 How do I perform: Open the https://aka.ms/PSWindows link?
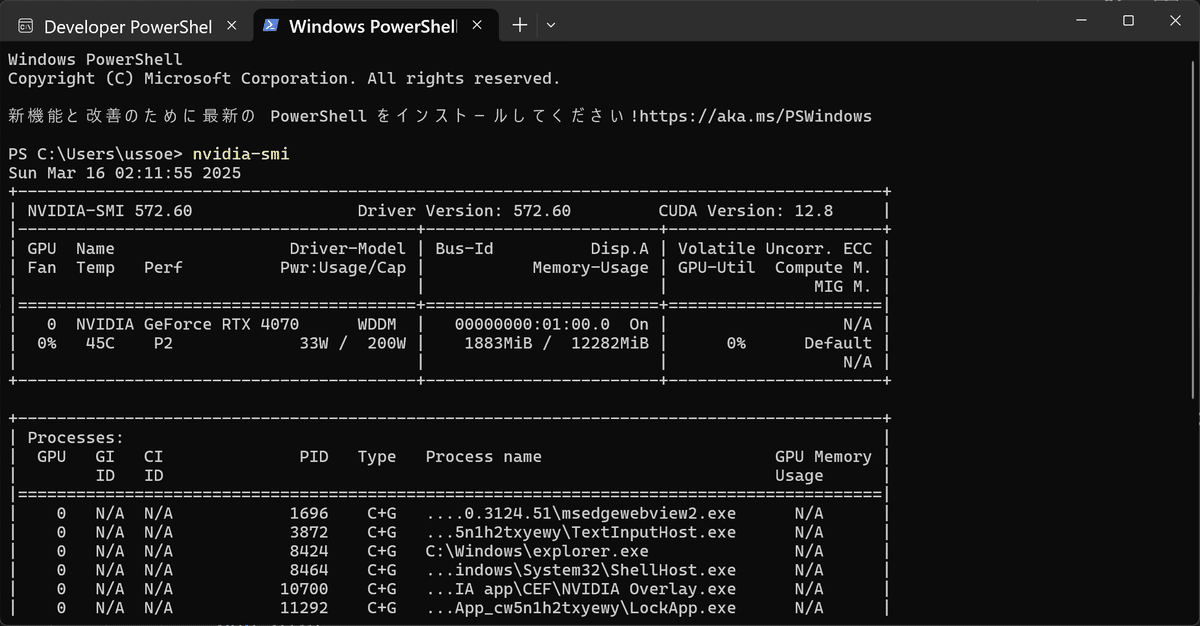click(755, 116)
